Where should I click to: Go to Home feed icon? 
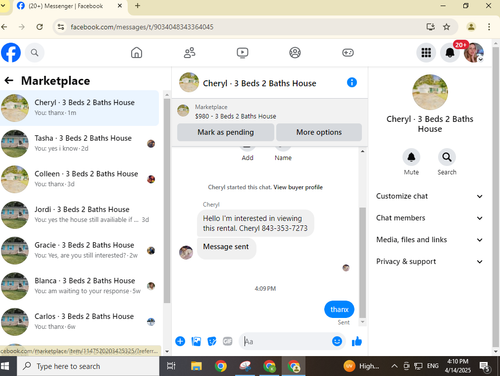(136, 53)
